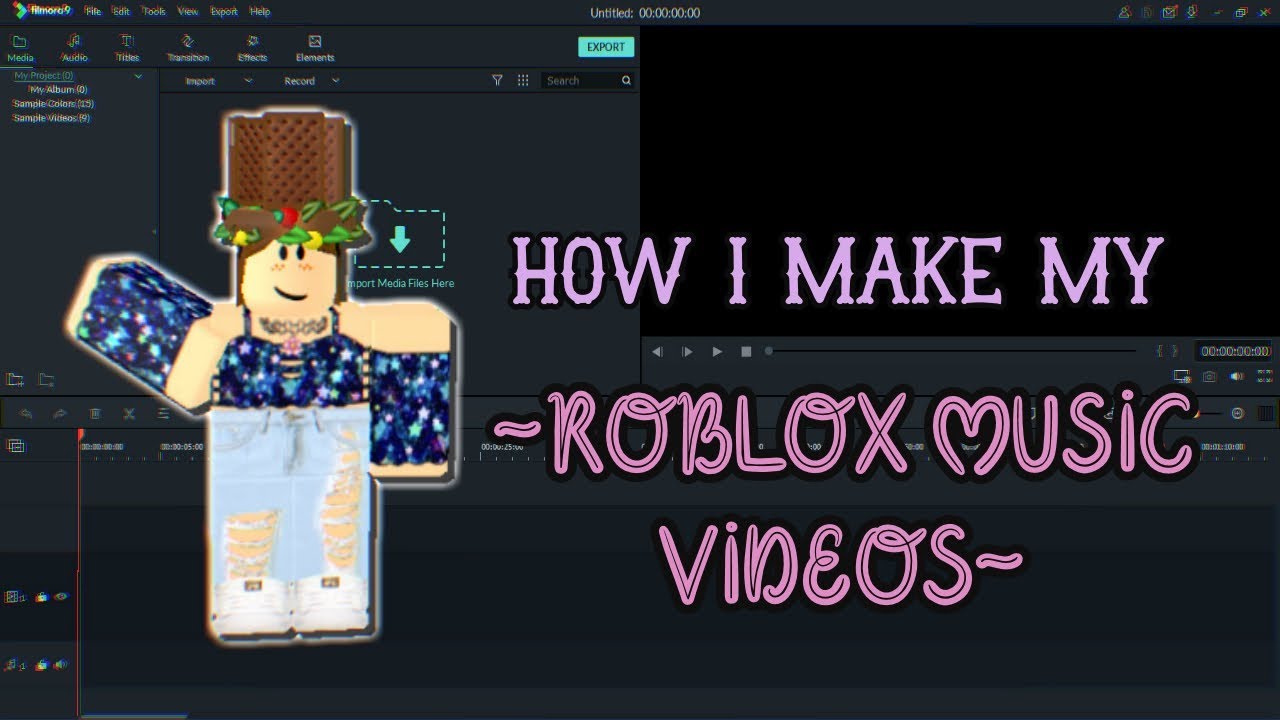Click the mark in/out braces

tap(1167, 351)
